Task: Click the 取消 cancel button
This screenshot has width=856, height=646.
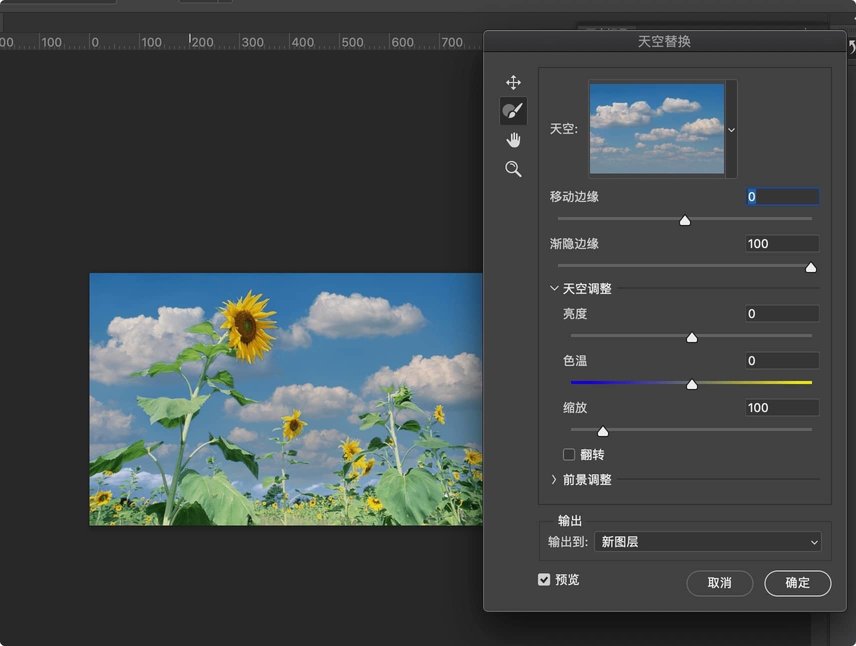Action: 719,583
